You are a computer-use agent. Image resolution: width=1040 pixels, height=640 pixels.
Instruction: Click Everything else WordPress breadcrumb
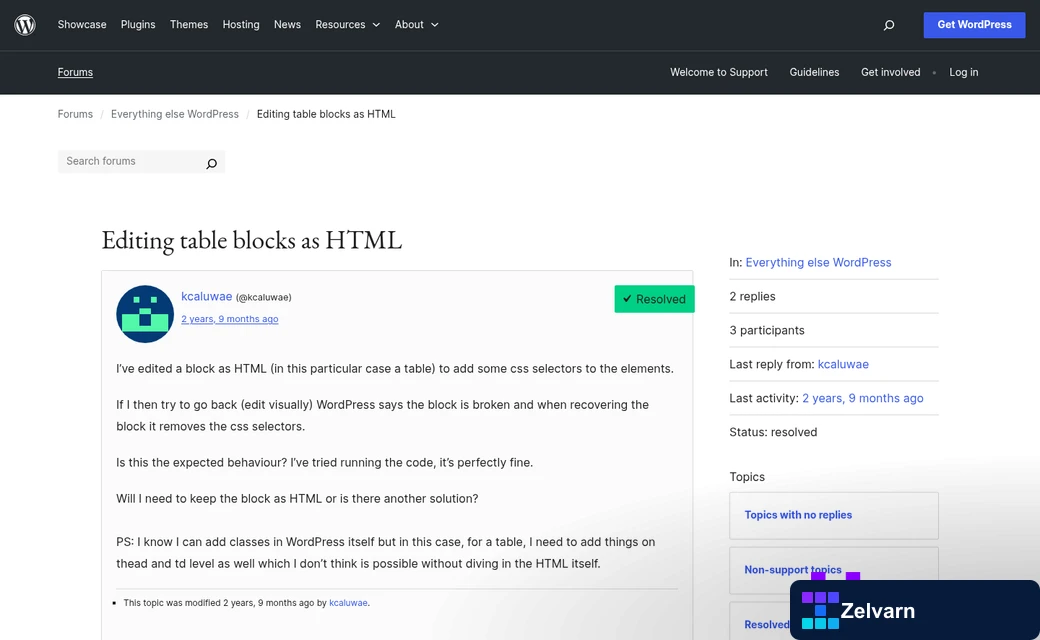point(174,114)
